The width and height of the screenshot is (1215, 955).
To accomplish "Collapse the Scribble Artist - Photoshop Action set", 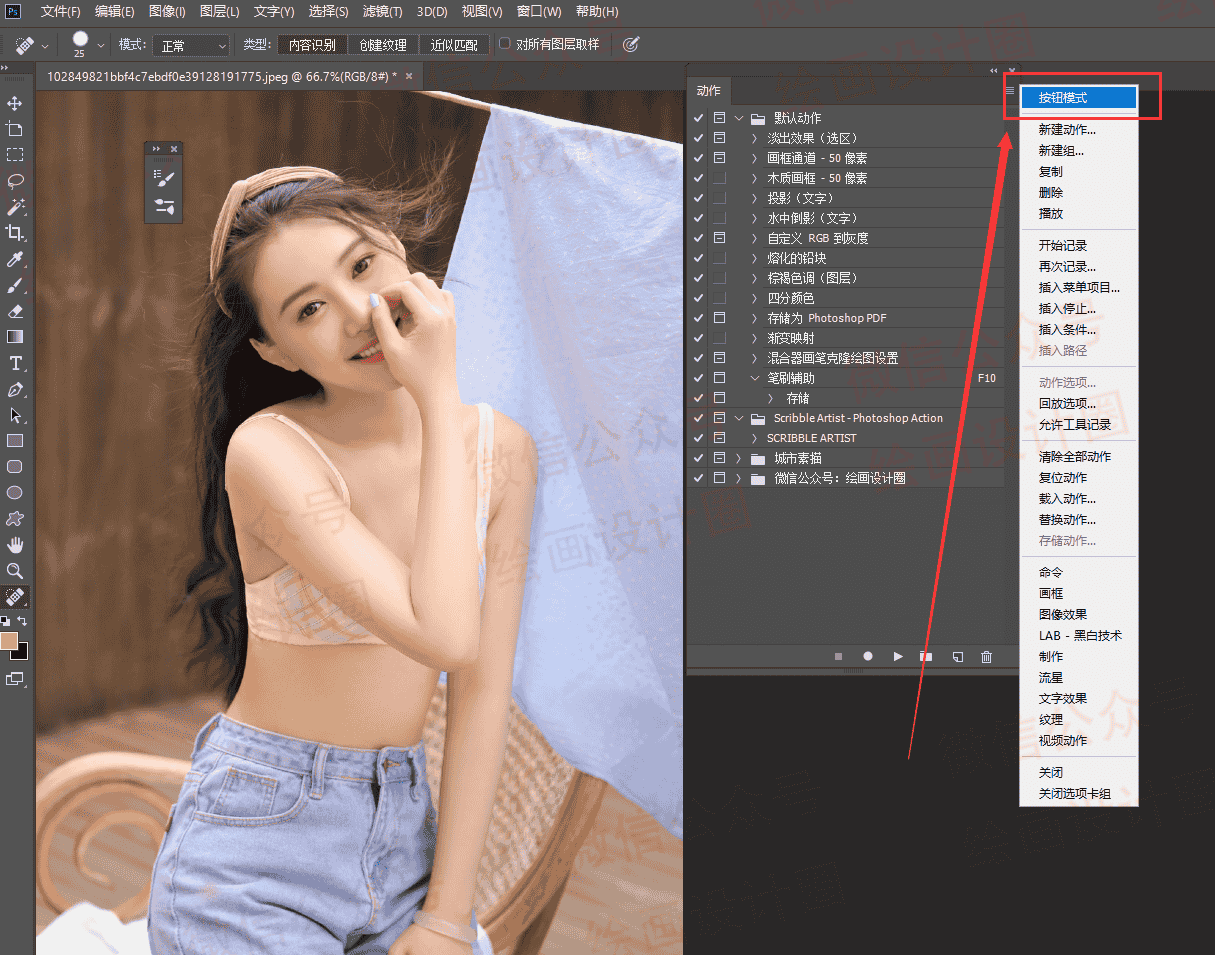I will (x=739, y=418).
